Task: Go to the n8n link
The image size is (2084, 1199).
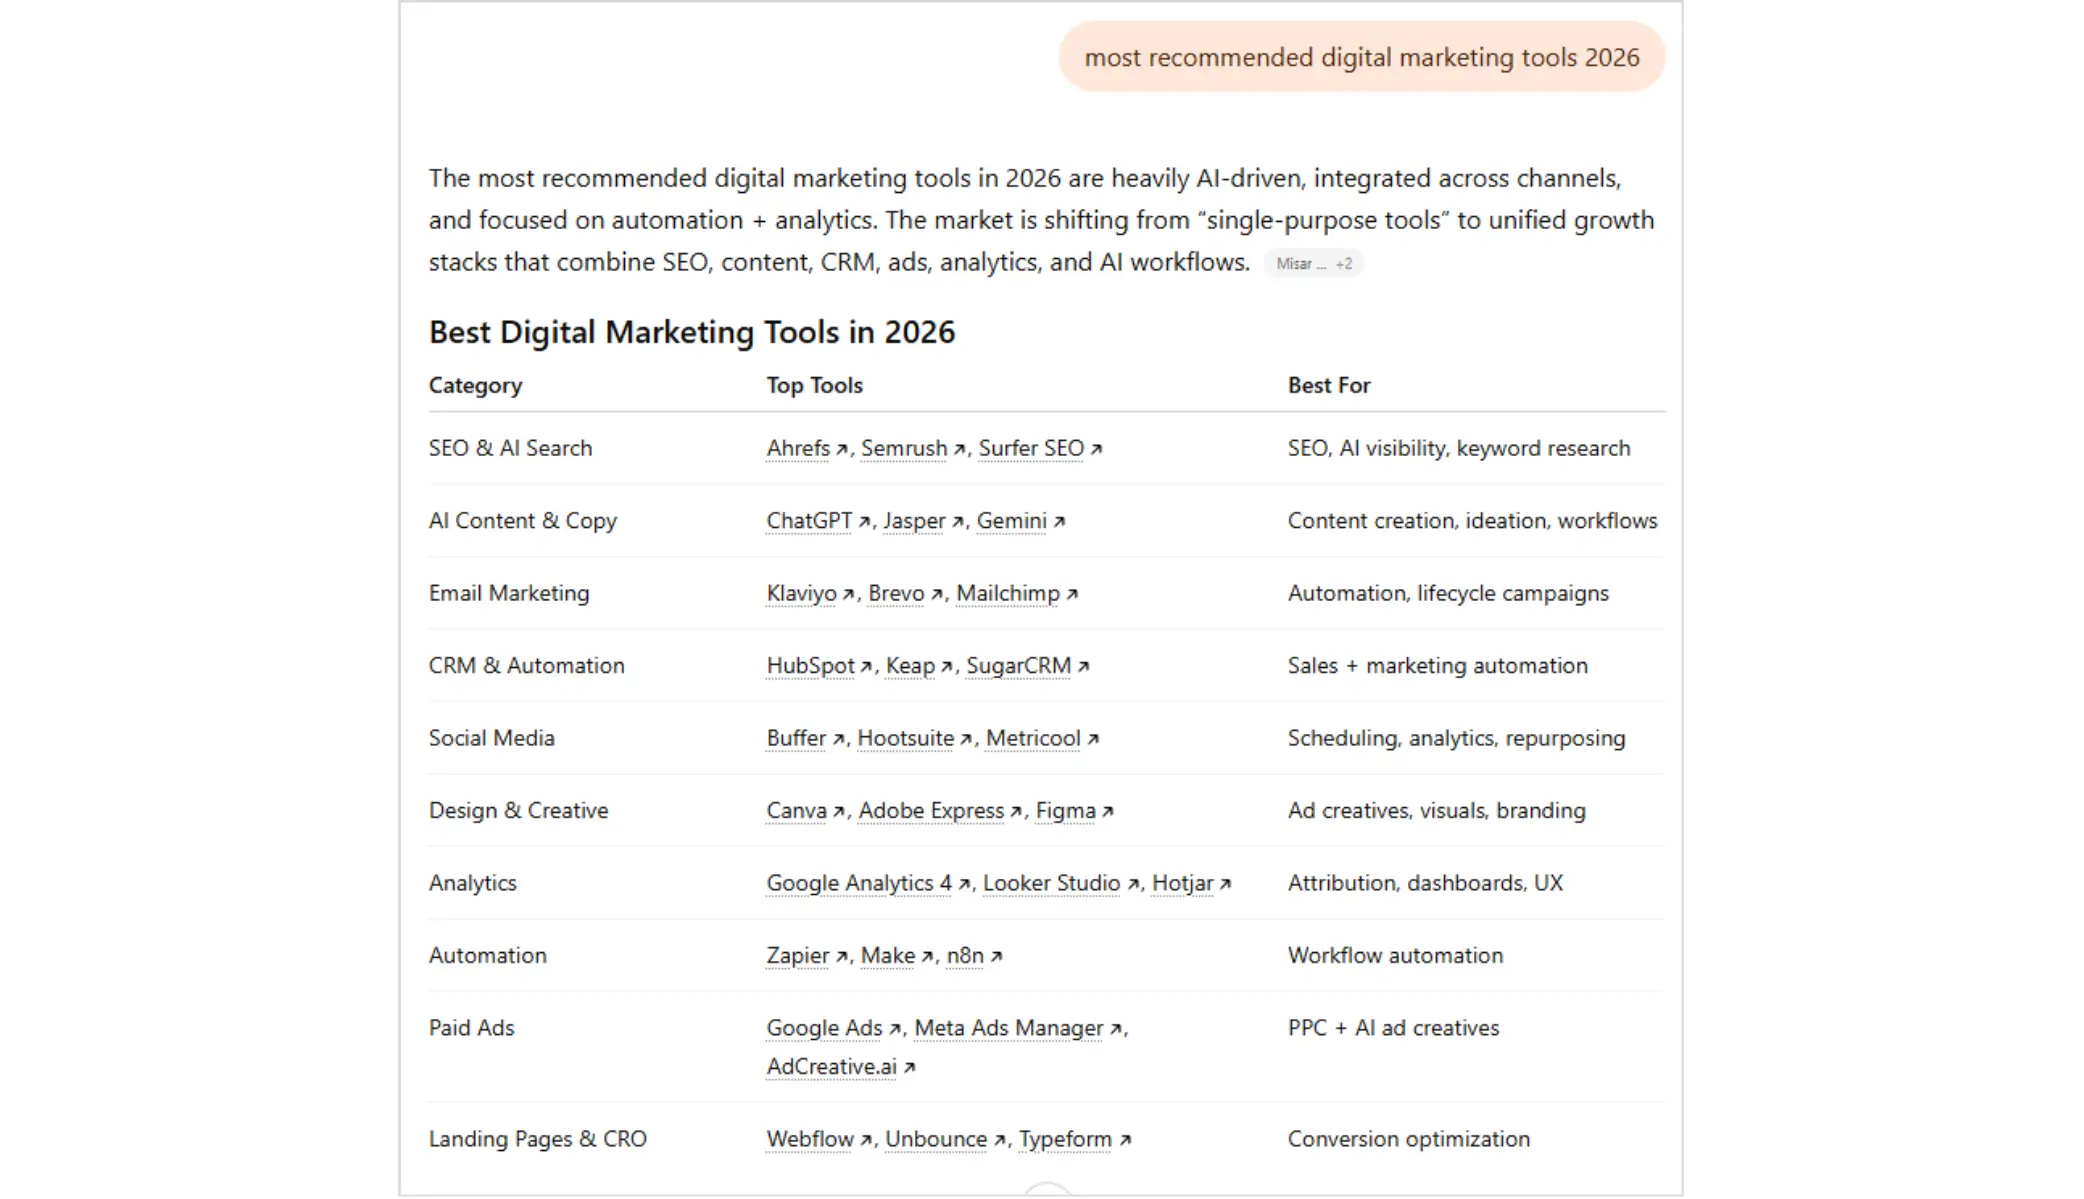Action: [974, 956]
